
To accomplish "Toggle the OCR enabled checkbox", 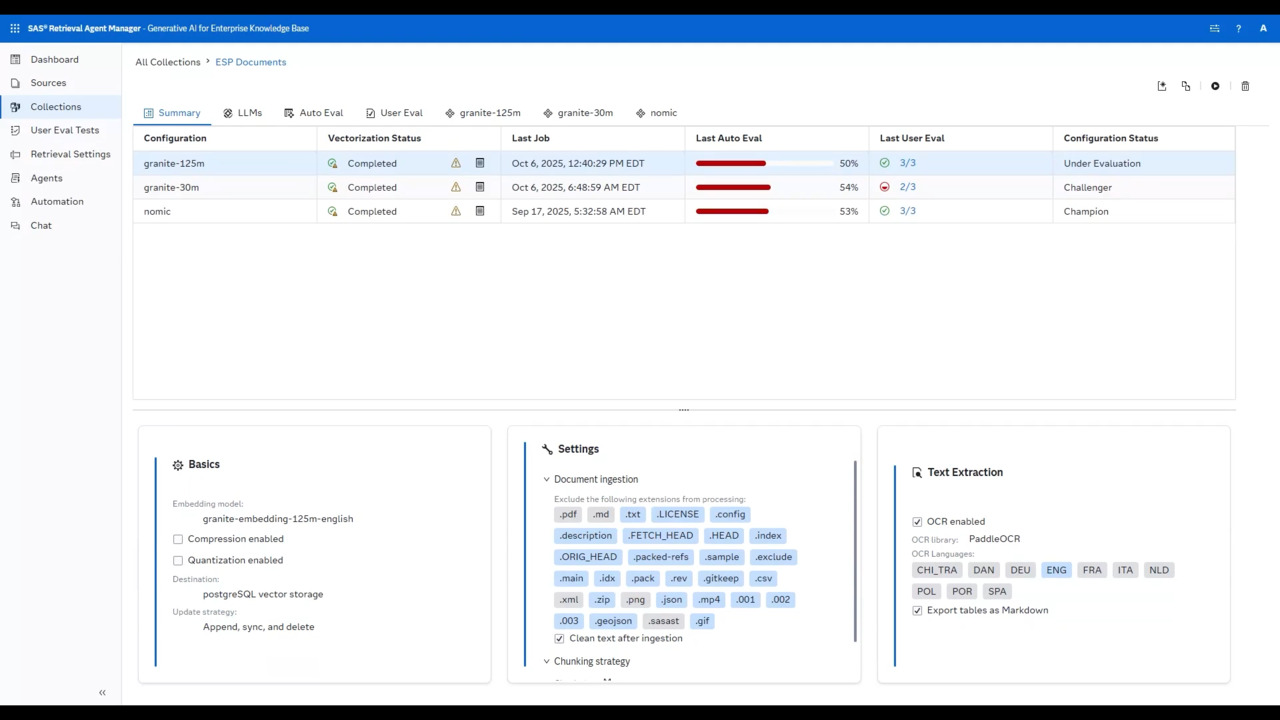I will point(917,522).
